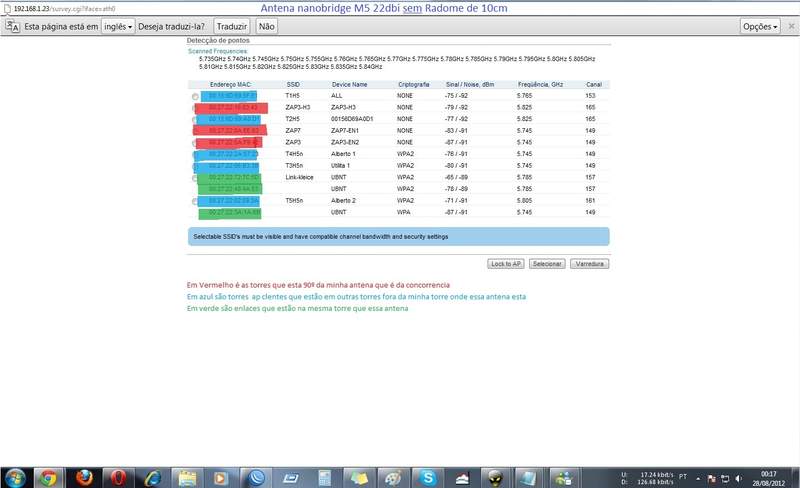Click the Selecionar button
This screenshot has width=800, height=488.
547,264
